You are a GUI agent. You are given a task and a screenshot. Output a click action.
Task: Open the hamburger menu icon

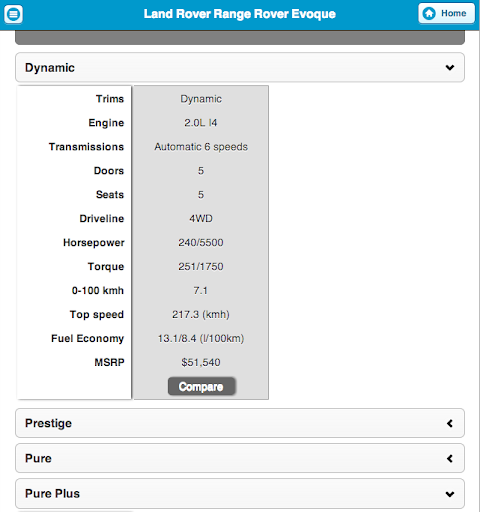13,14
